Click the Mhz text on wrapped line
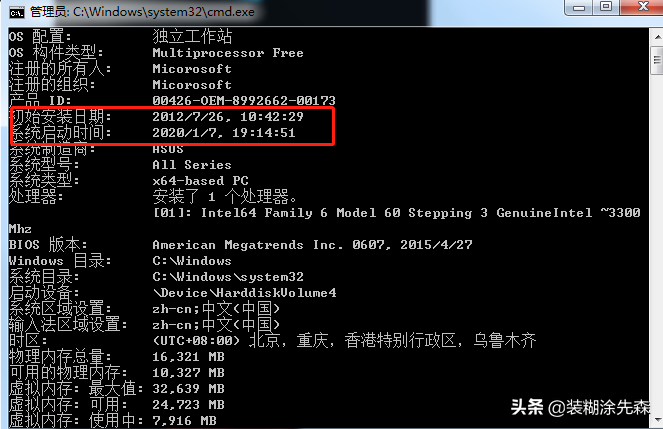Screen dimensions: 663x429 click(20, 229)
